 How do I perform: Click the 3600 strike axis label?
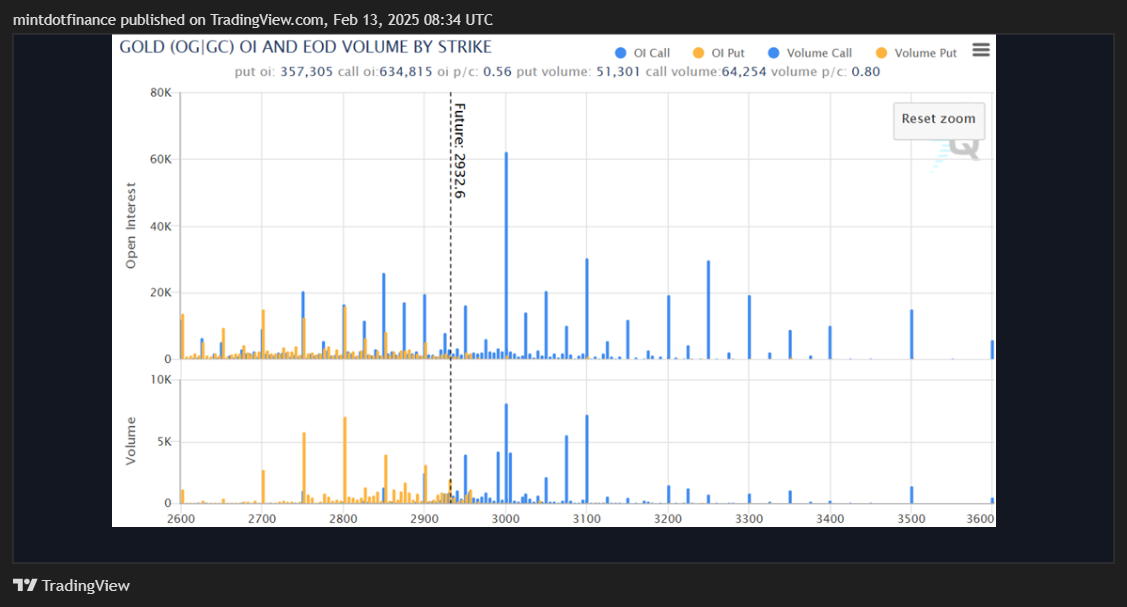[x=980, y=519]
